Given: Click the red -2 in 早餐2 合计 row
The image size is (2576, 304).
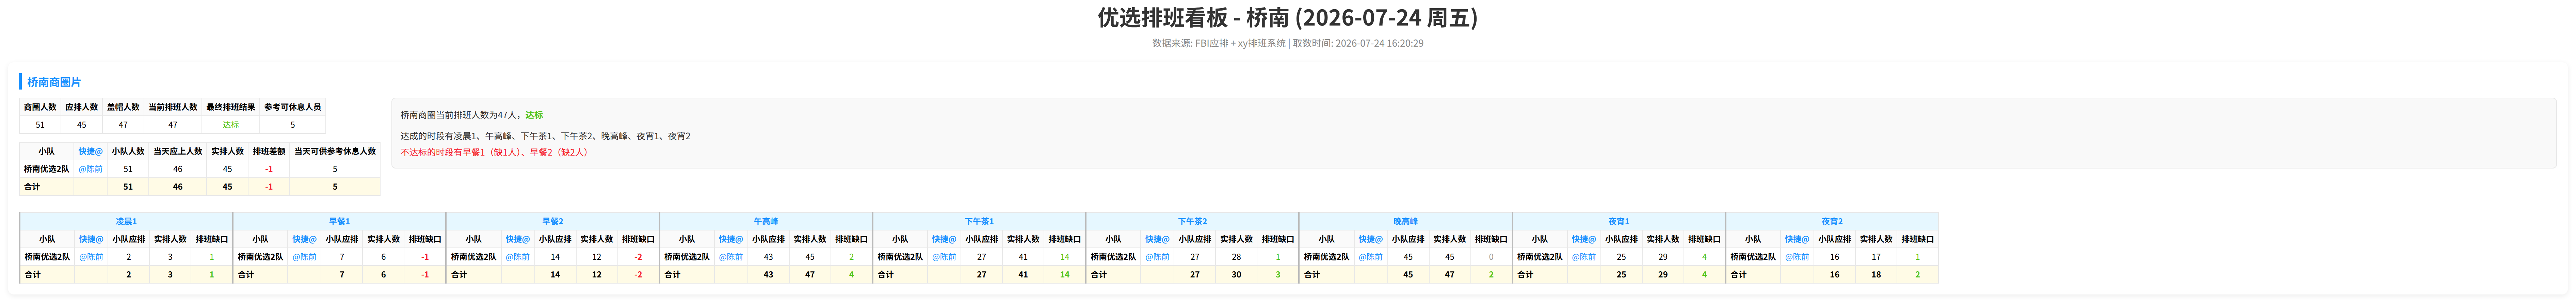Looking at the screenshot, I should (x=638, y=275).
